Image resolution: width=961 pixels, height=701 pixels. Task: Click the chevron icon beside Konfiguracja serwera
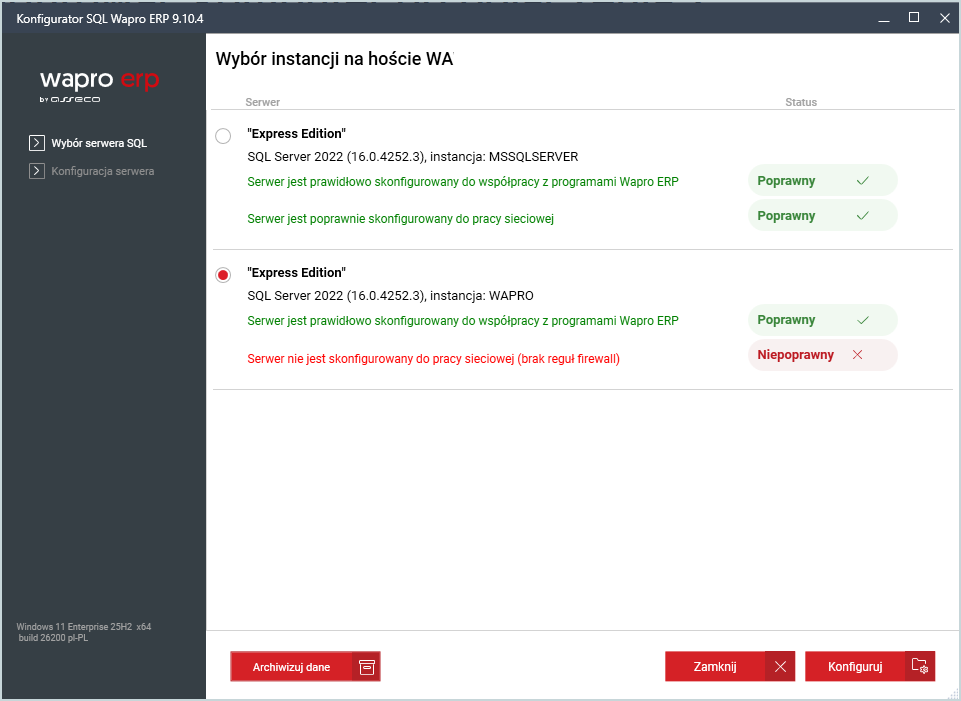click(x=37, y=171)
